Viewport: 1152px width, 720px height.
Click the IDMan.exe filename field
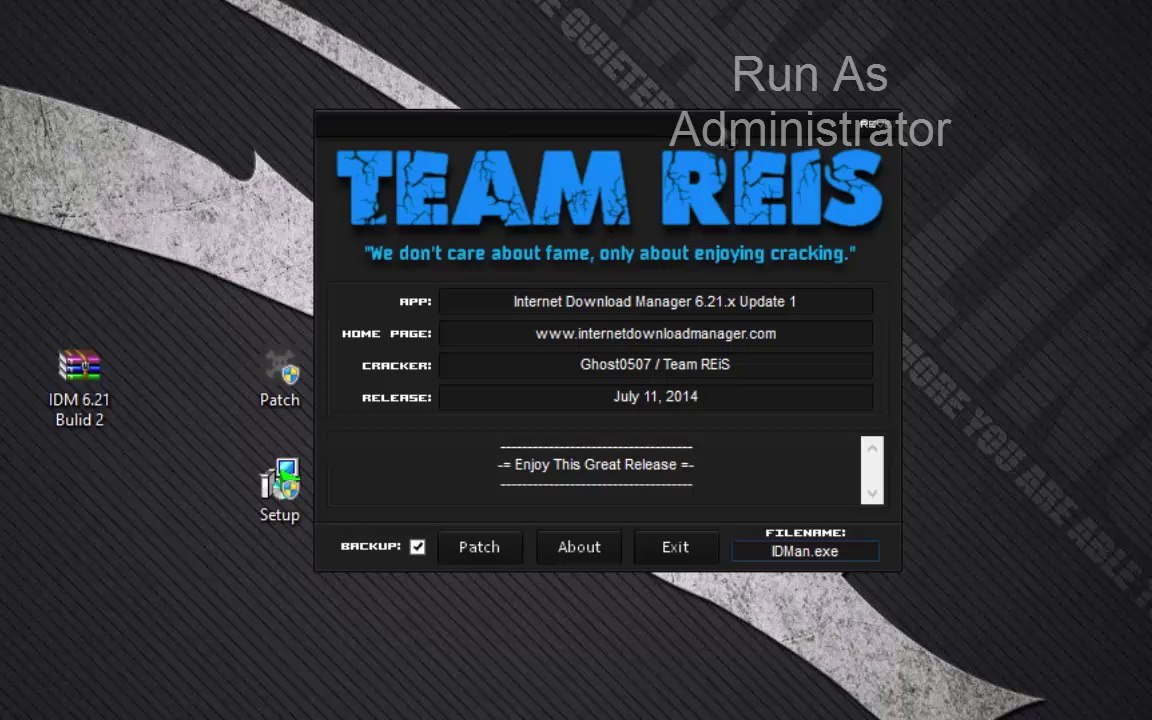click(805, 551)
